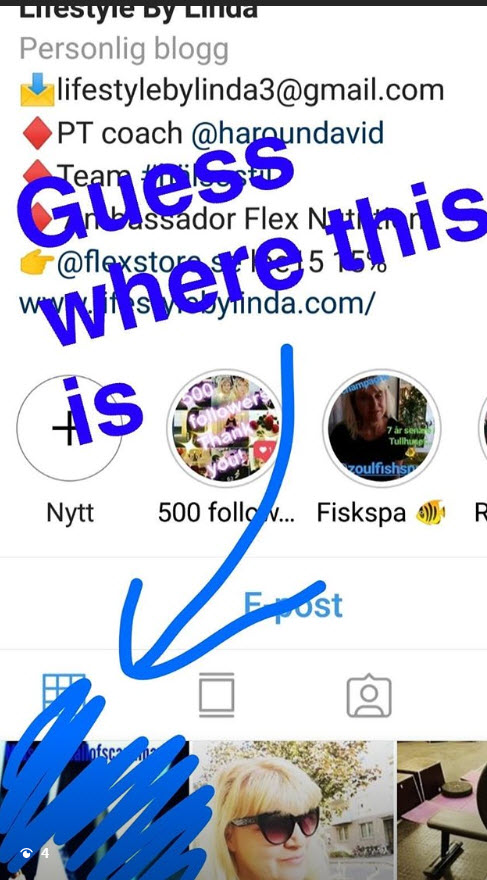Tap the pointing hand emoji before @flexstore
This screenshot has height=880, width=487.
37,263
